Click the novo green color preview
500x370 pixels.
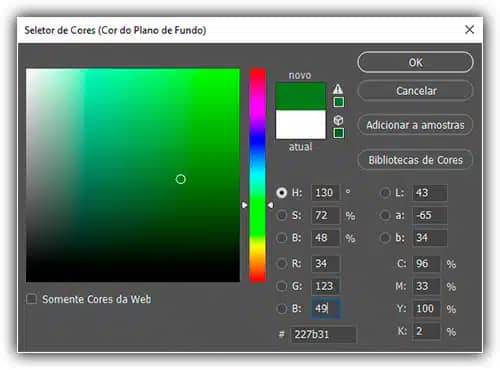pos(301,96)
